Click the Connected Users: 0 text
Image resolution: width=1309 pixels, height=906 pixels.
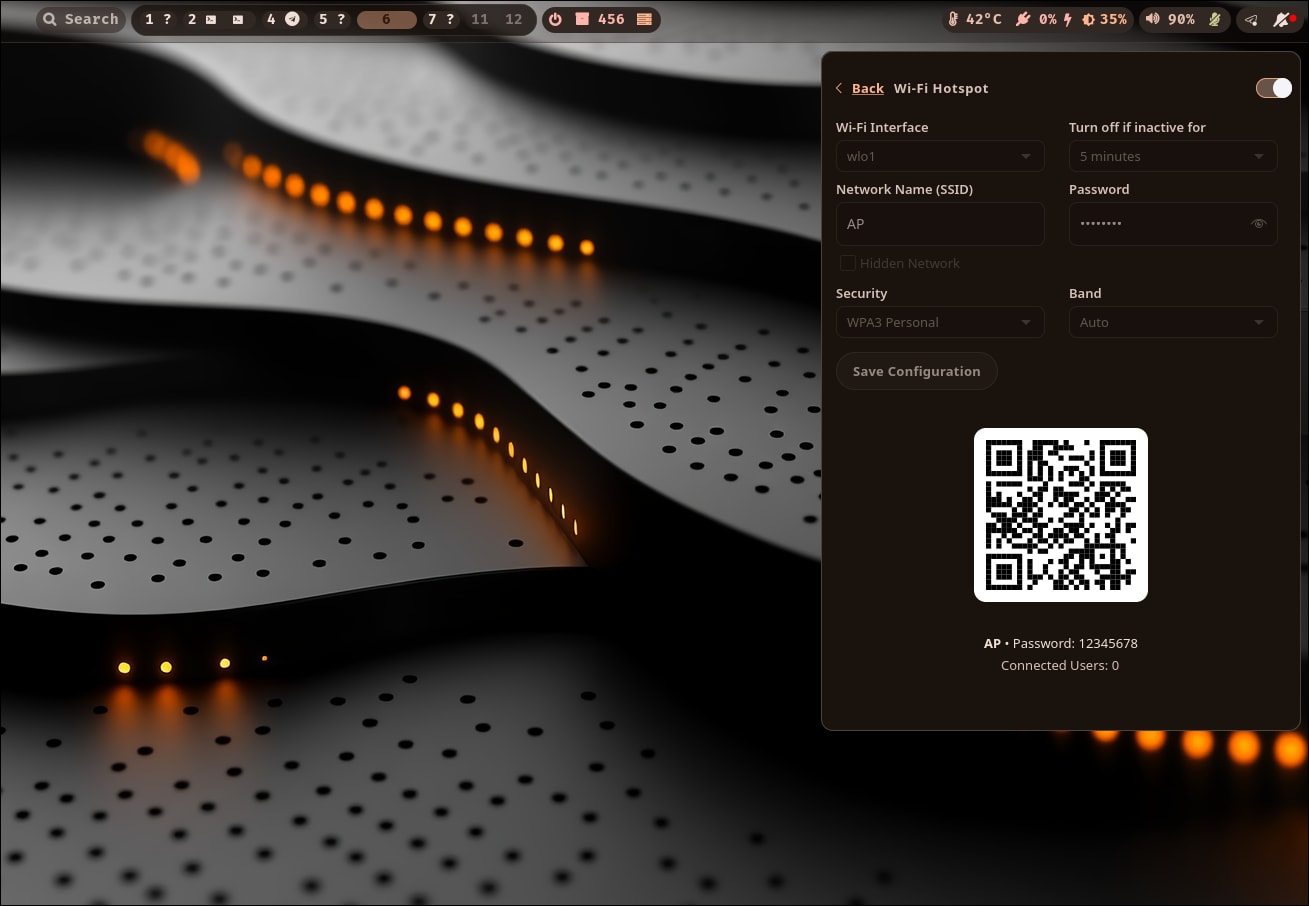[x=1060, y=665]
